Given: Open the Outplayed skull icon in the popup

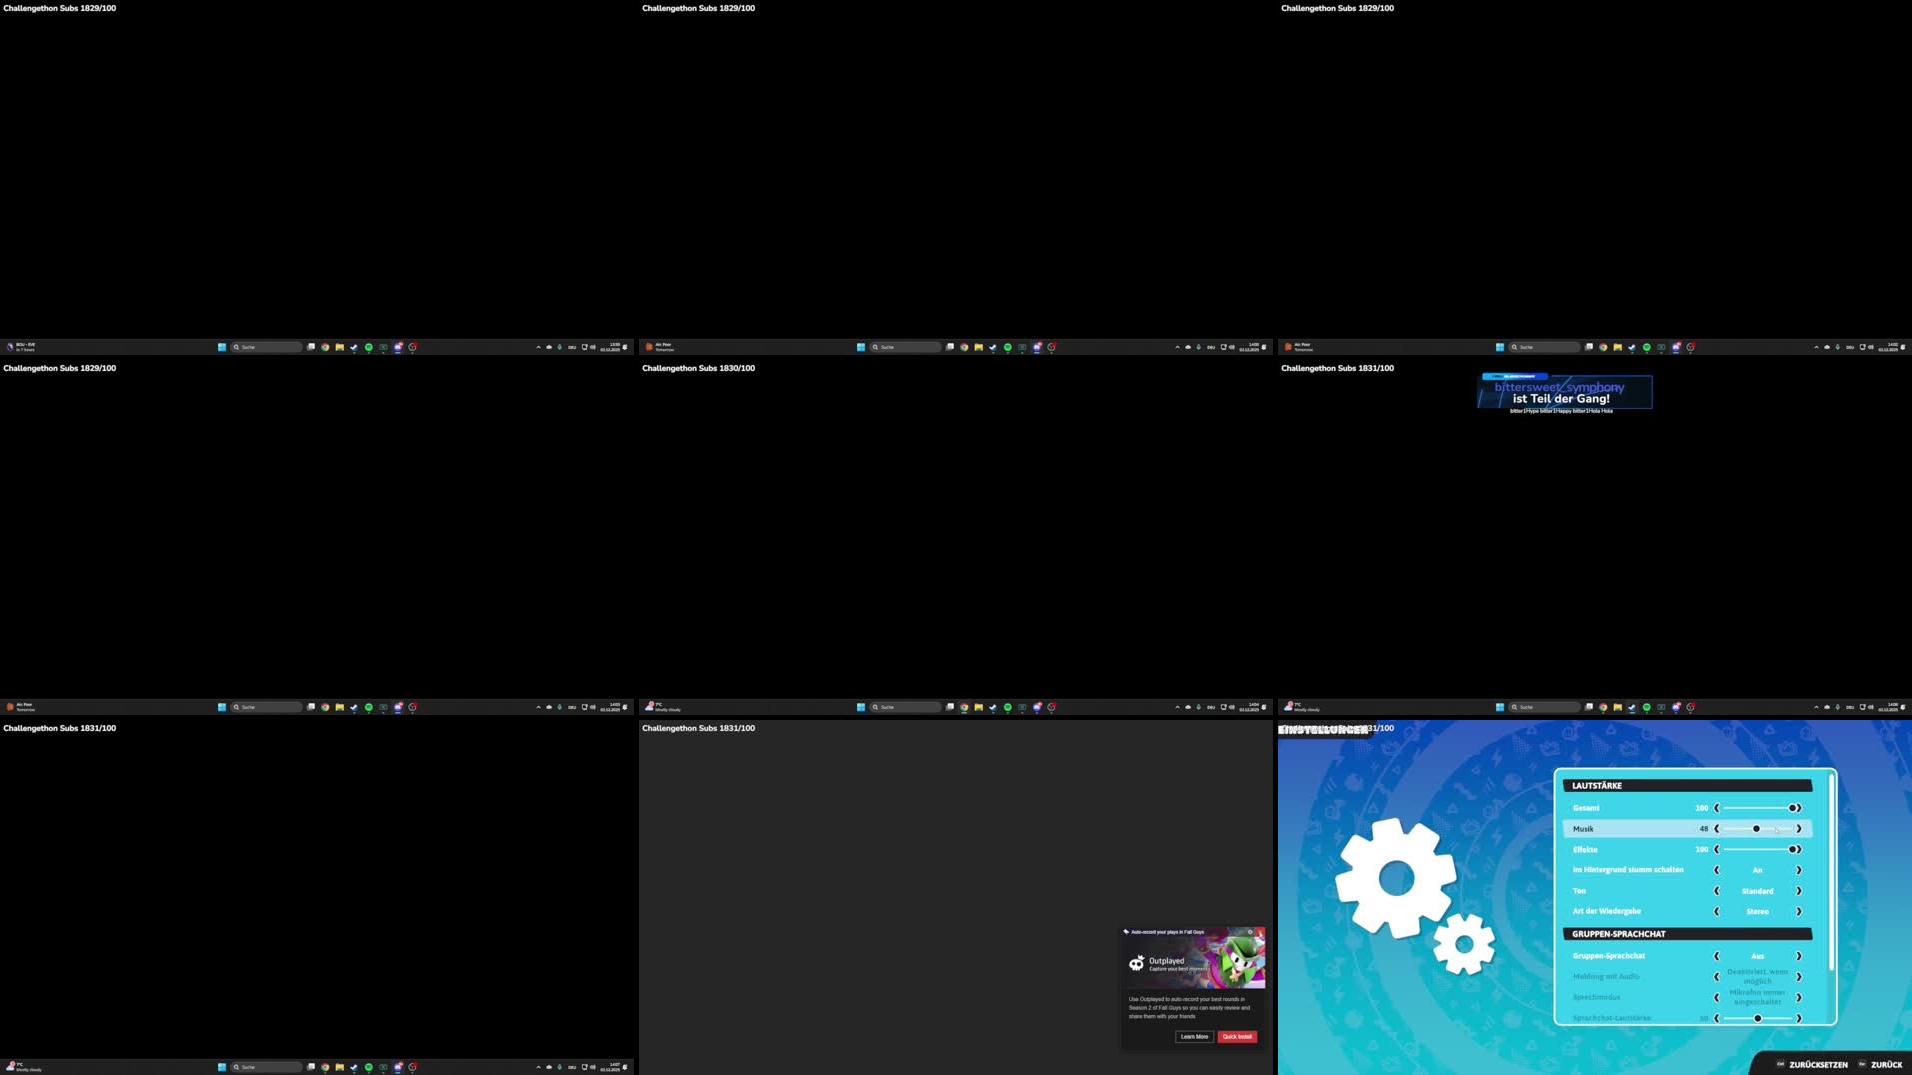Looking at the screenshot, I should [x=1136, y=961].
